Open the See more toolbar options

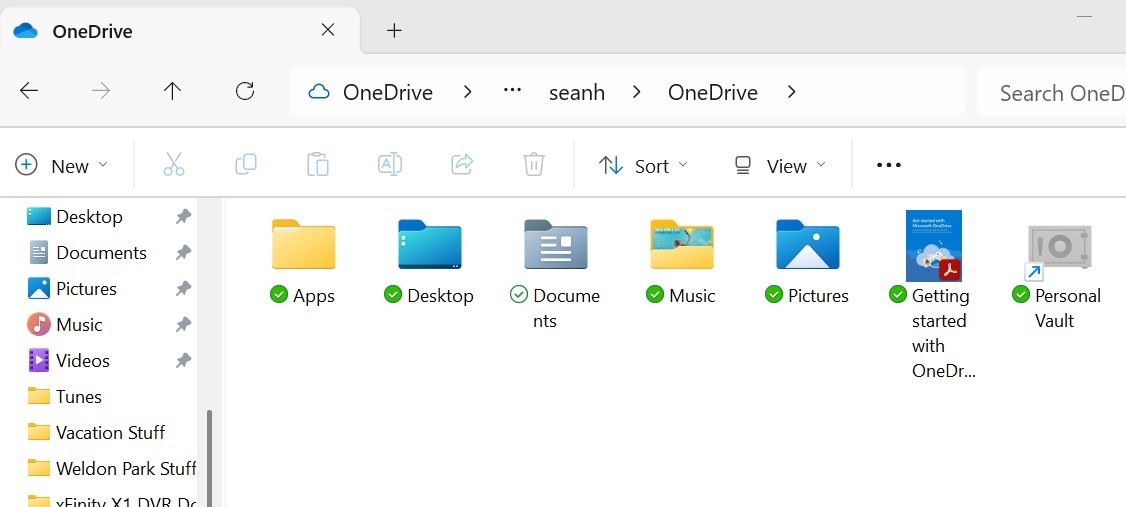coord(888,165)
